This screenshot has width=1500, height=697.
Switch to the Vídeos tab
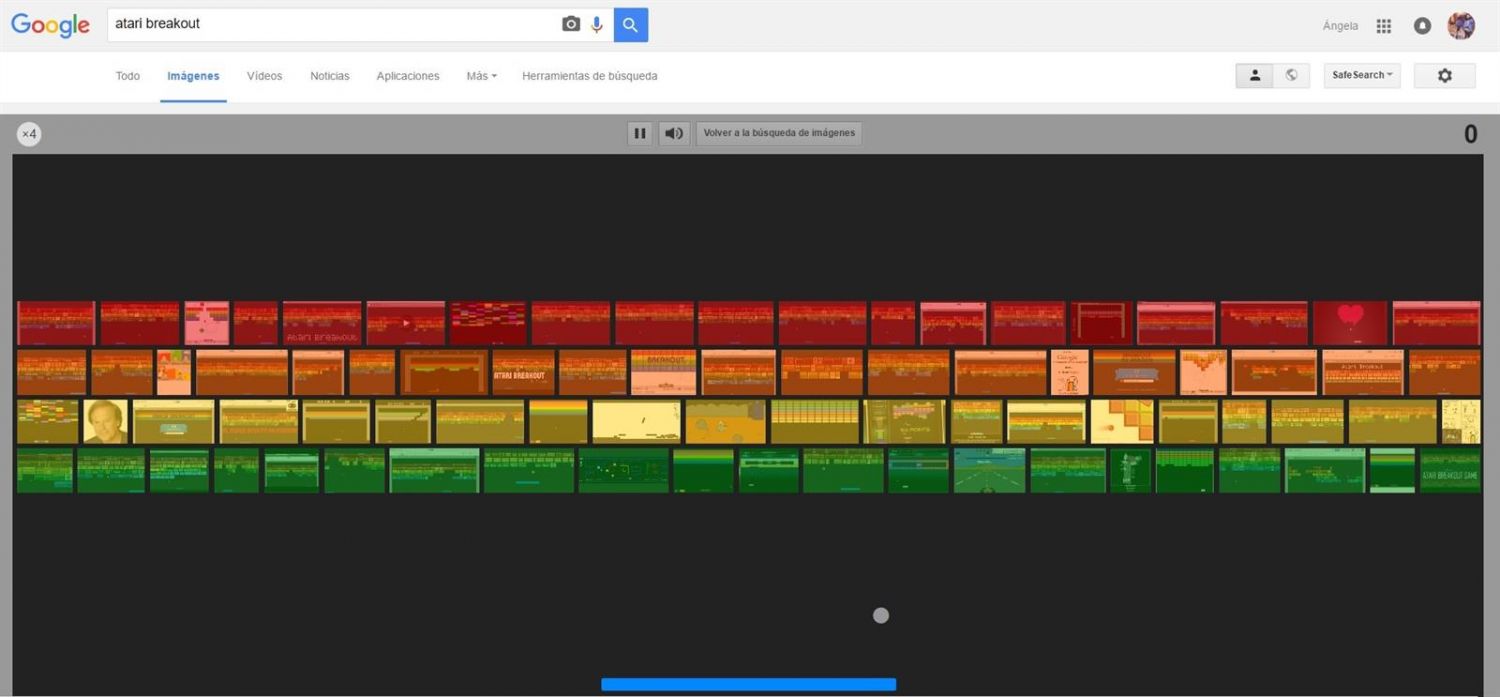265,76
